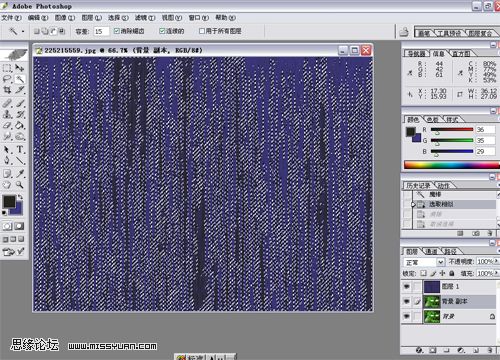Viewport: 500px width, 360px height.
Task: Select the Eyedropper tool
Action: click(20, 173)
